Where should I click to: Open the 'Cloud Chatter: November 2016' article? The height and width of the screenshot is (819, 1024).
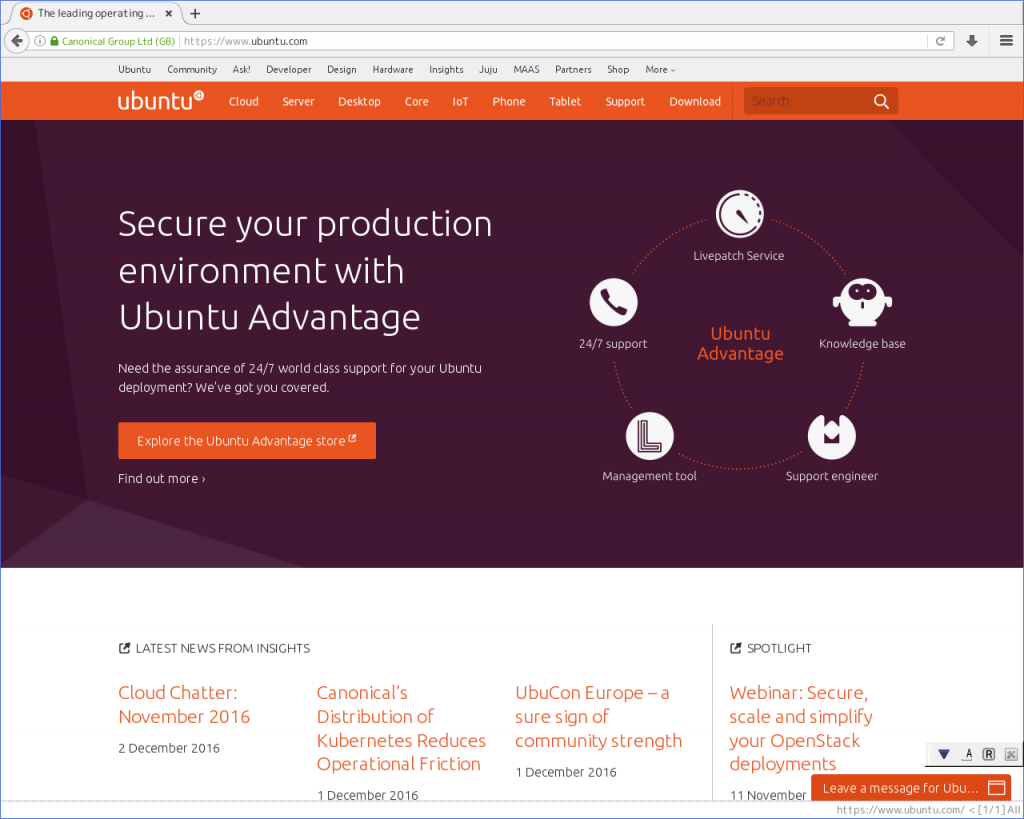[184, 704]
